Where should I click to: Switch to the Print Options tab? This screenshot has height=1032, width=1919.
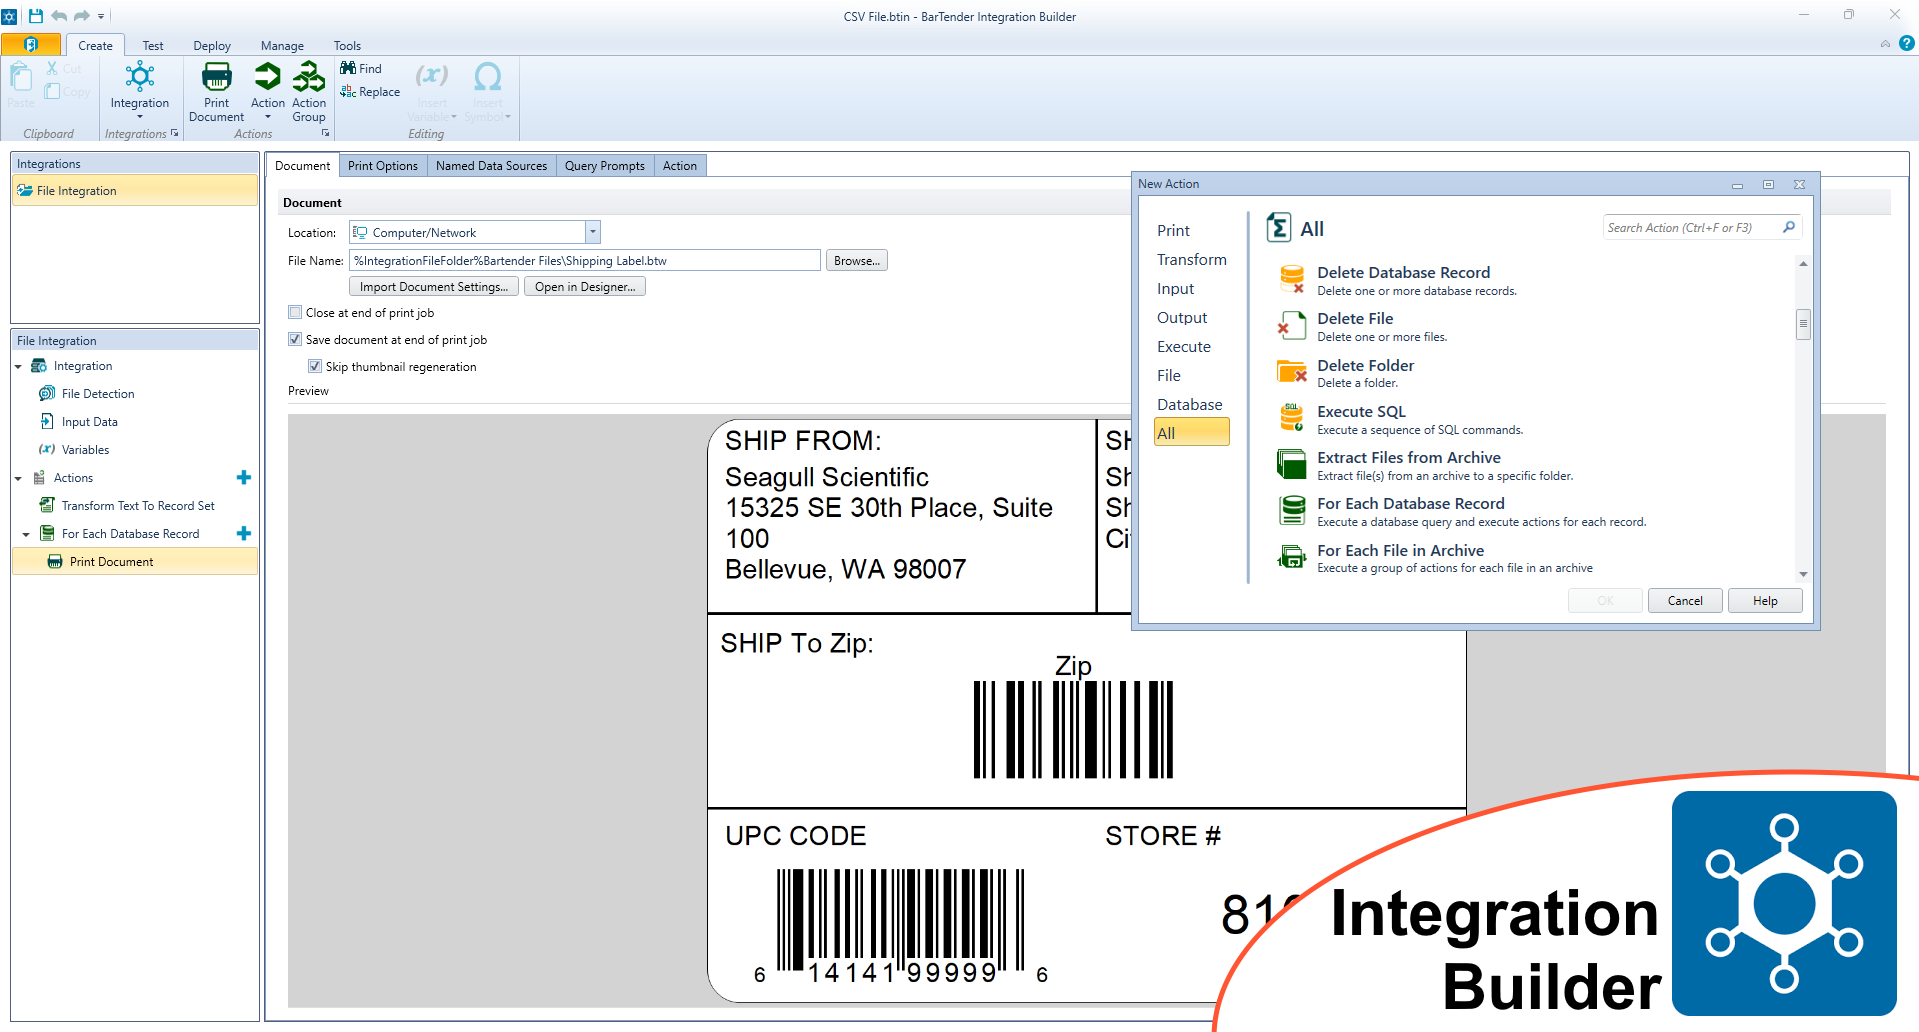coord(383,165)
